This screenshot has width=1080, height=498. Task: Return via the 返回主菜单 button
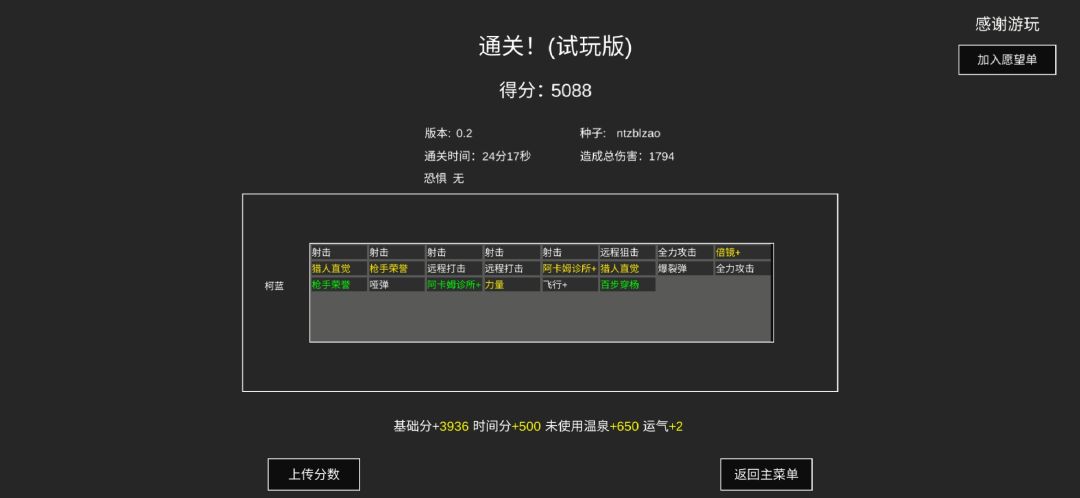pos(766,474)
